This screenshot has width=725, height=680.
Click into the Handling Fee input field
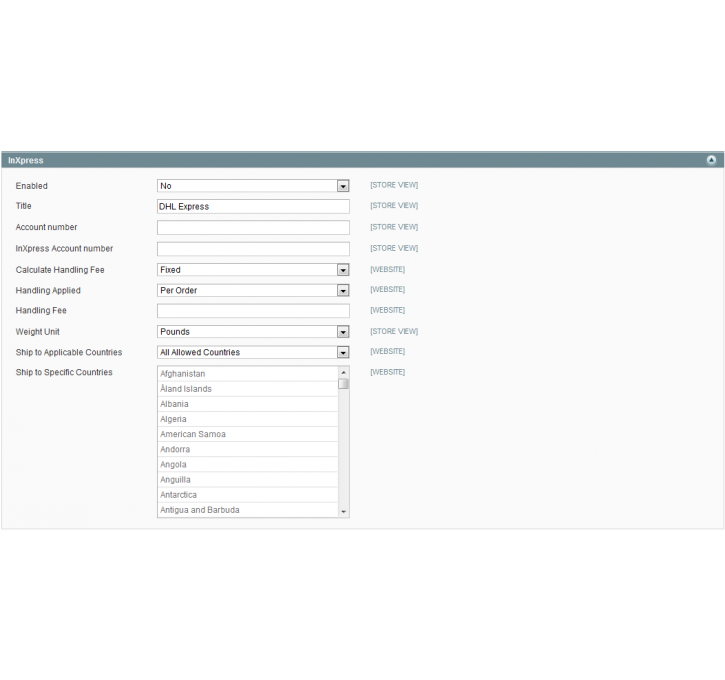(253, 311)
